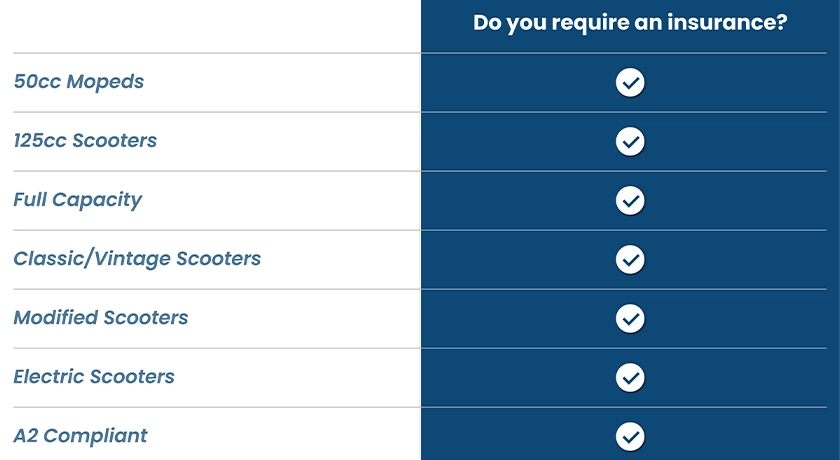840x460 pixels.
Task: Toggle the A2 Compliant checkmark
Action: click(630, 436)
